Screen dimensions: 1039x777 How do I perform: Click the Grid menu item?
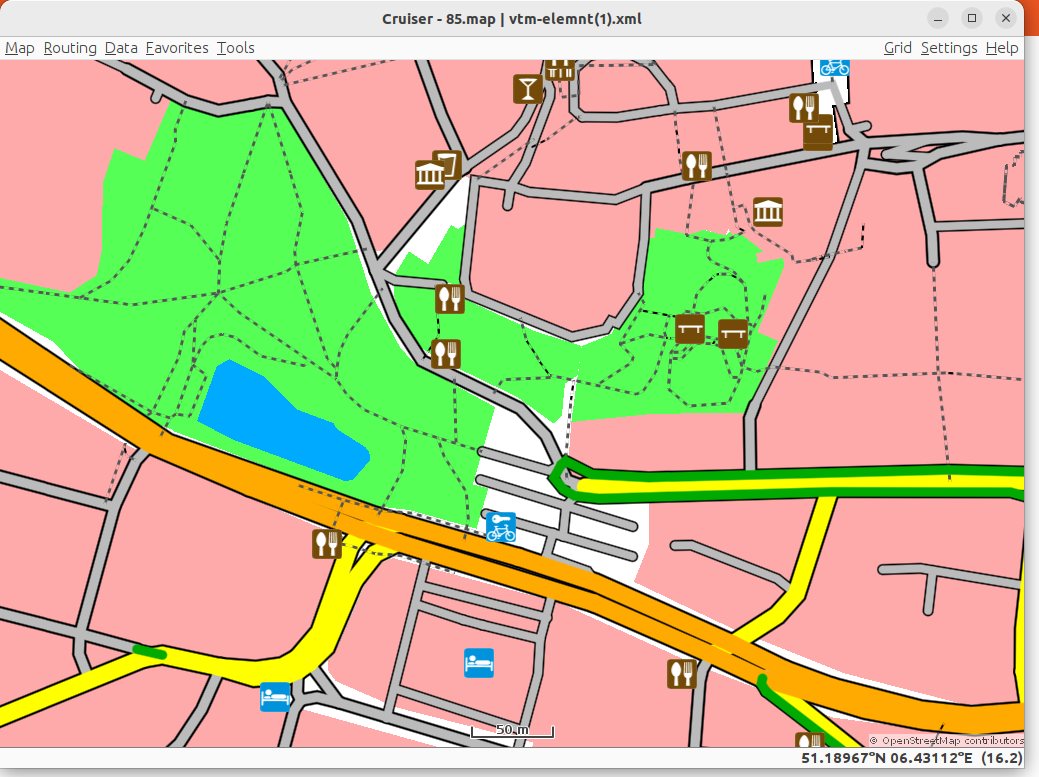(897, 48)
